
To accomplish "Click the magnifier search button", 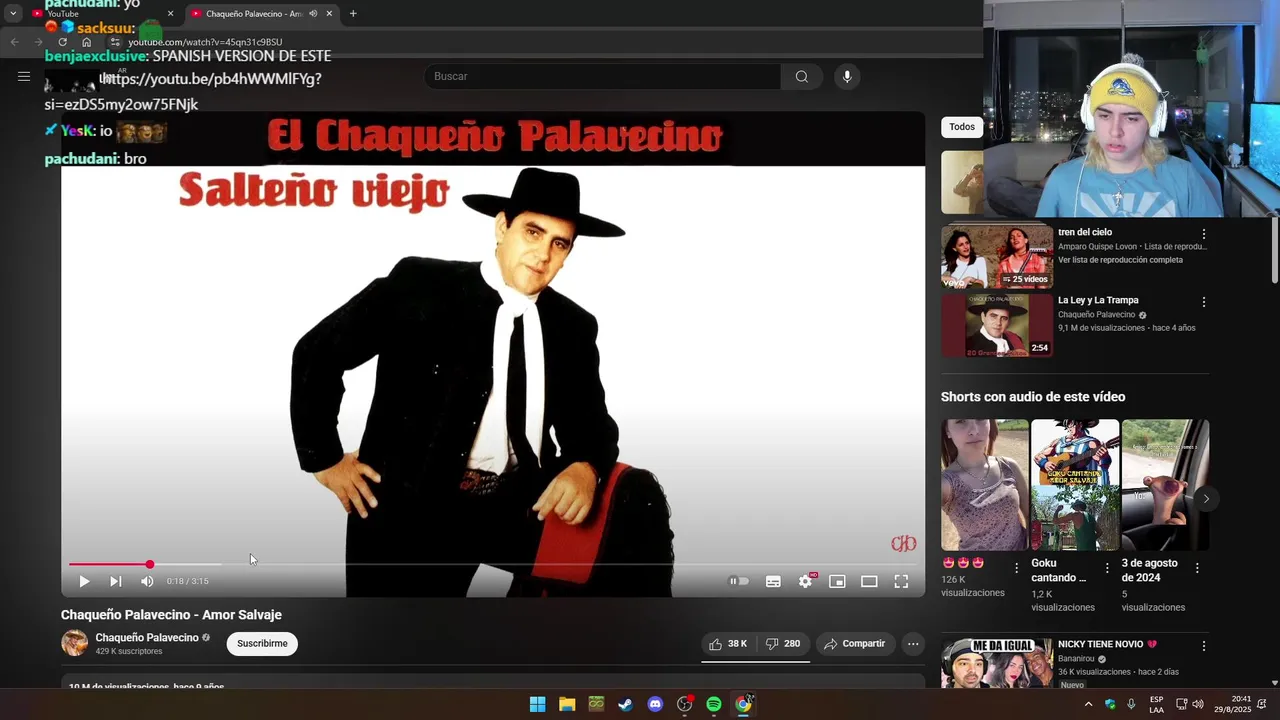I will pos(802,76).
